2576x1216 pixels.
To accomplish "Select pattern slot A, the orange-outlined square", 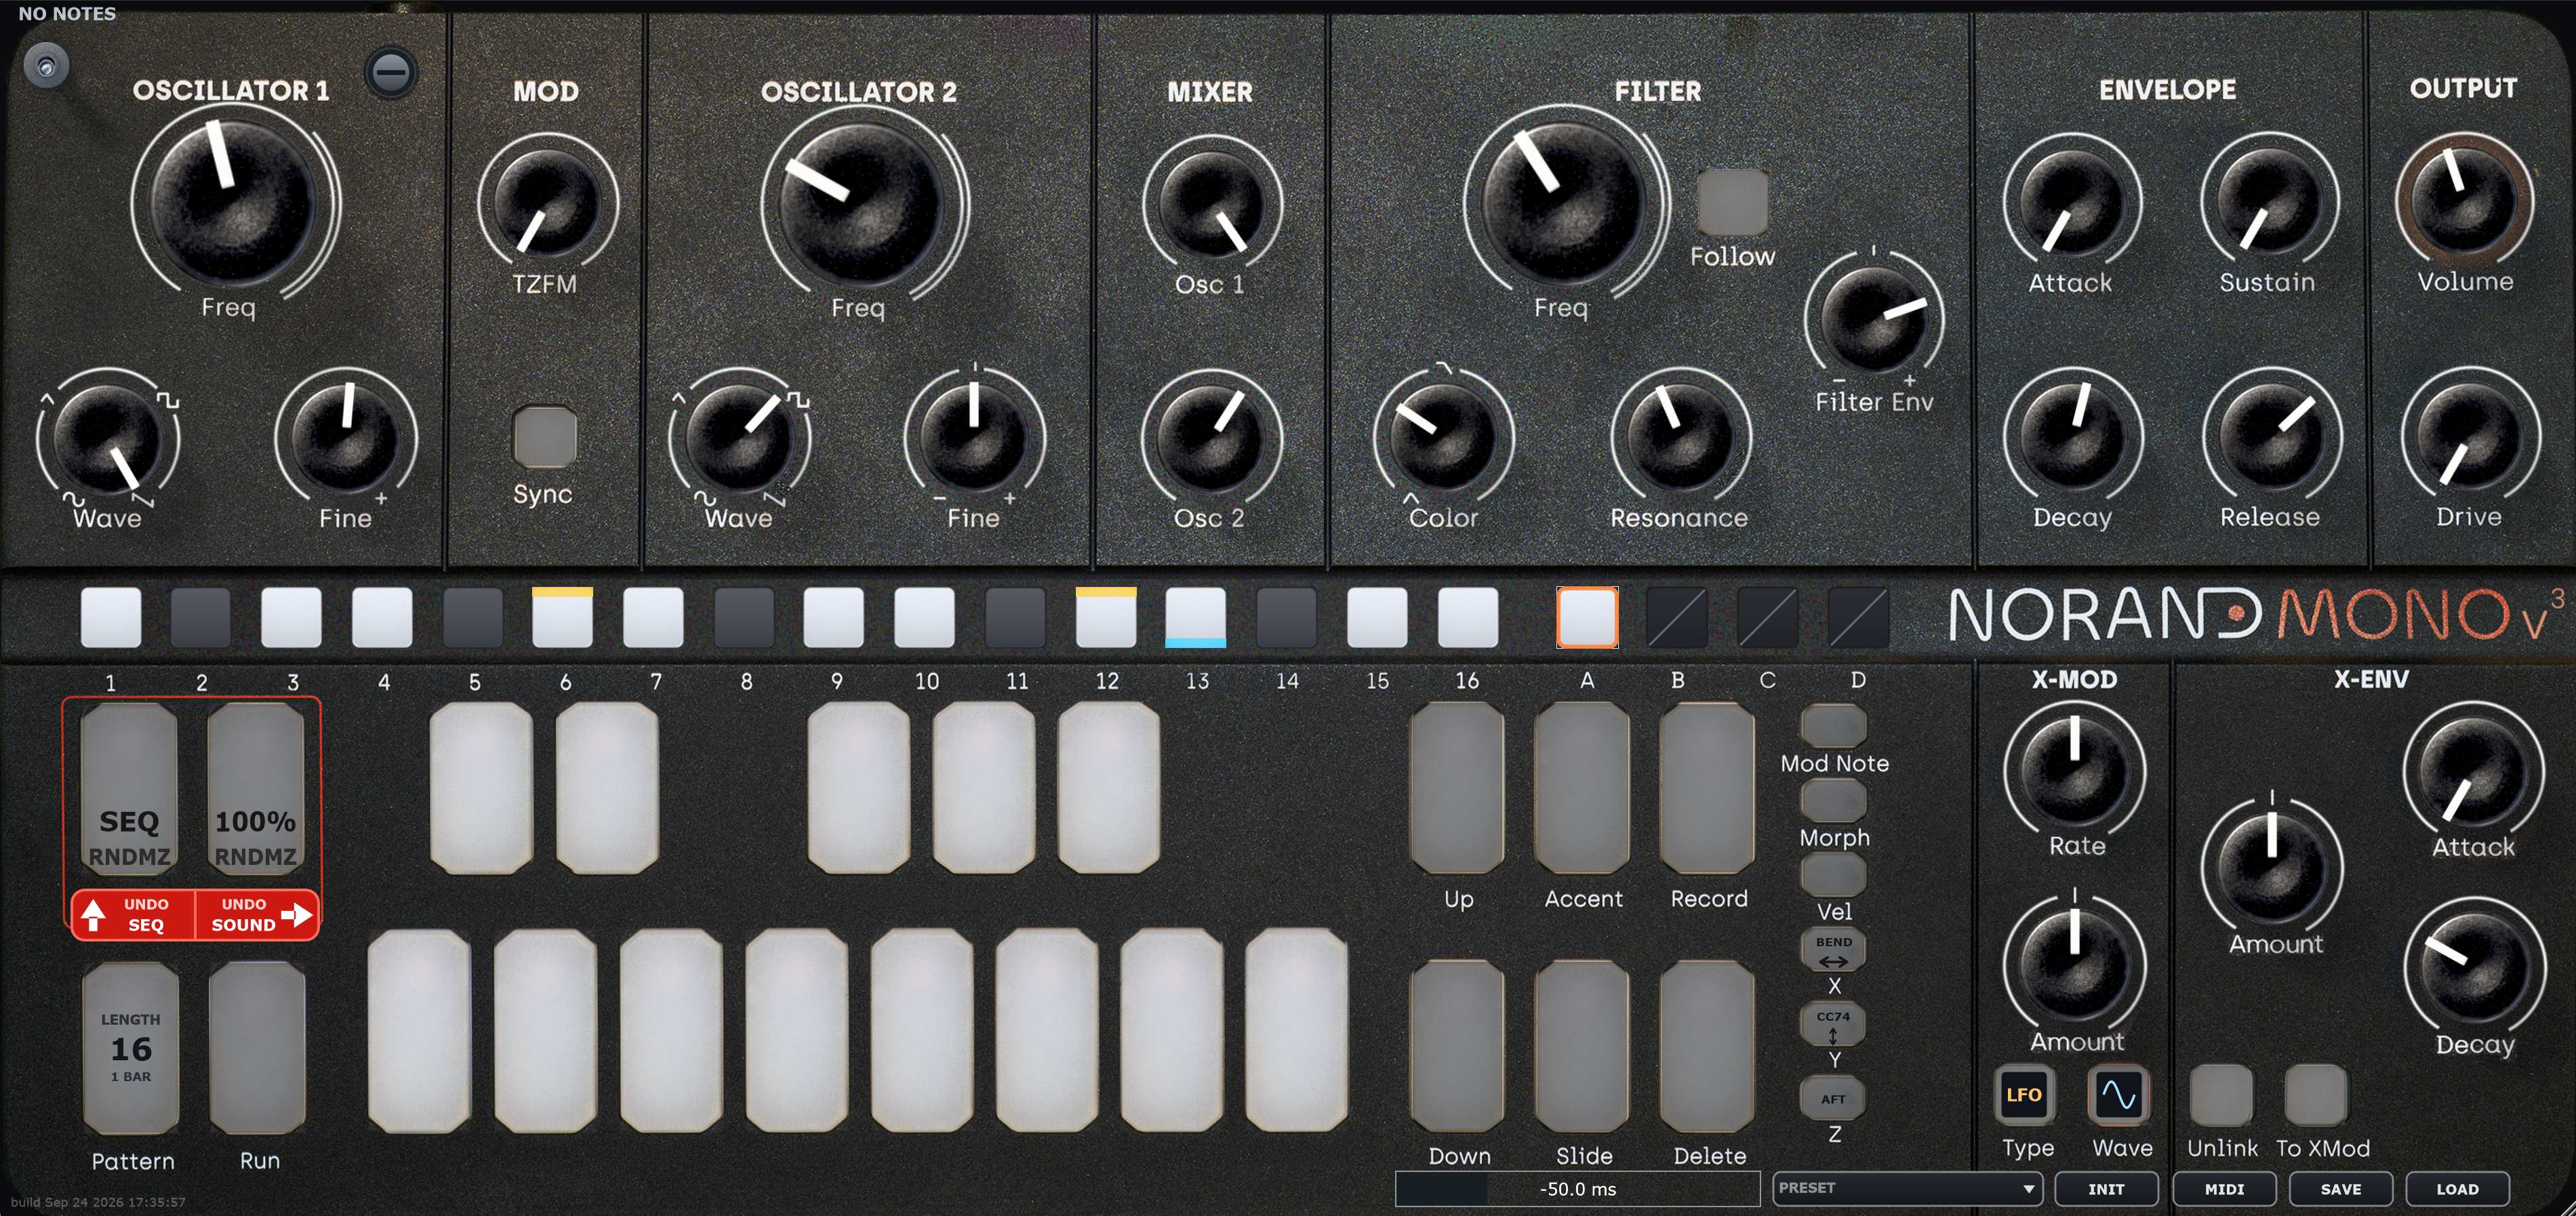I will 1587,617.
